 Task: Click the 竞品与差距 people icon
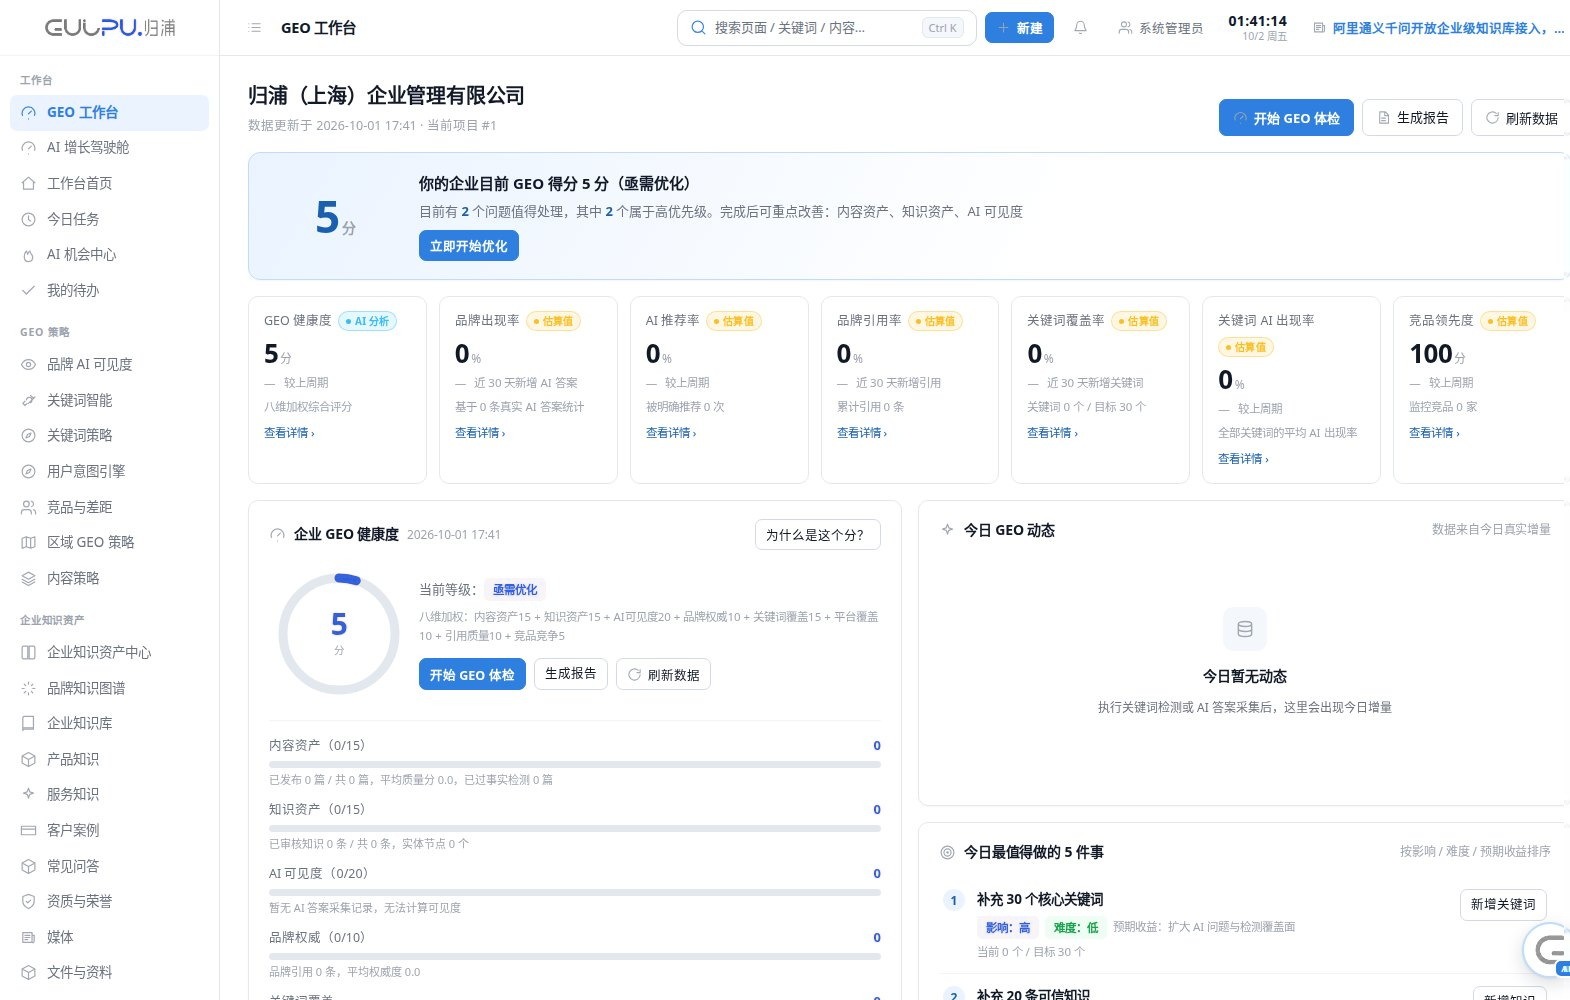point(28,507)
